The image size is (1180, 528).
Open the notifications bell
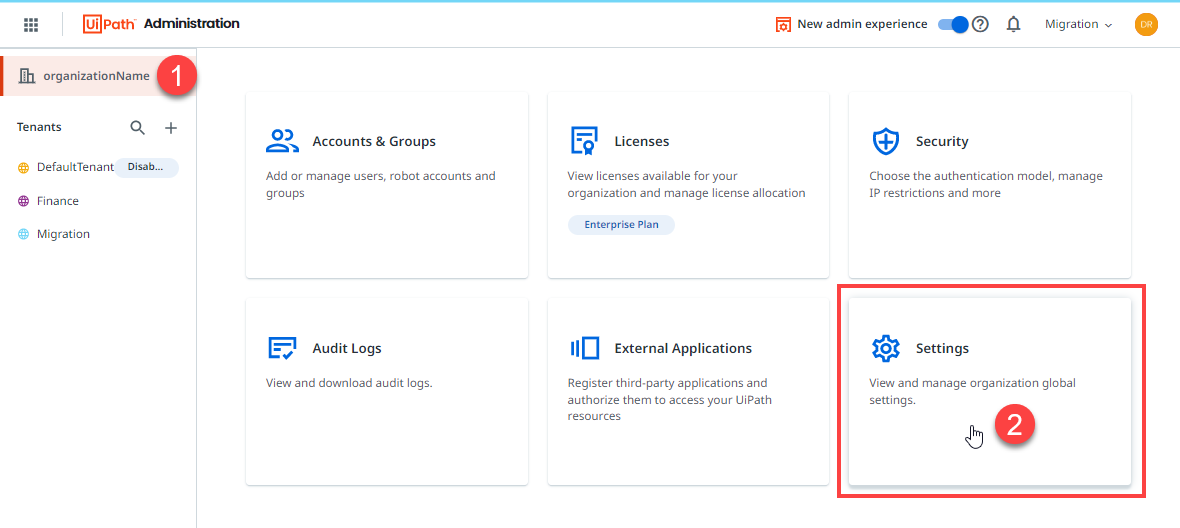click(x=1014, y=25)
